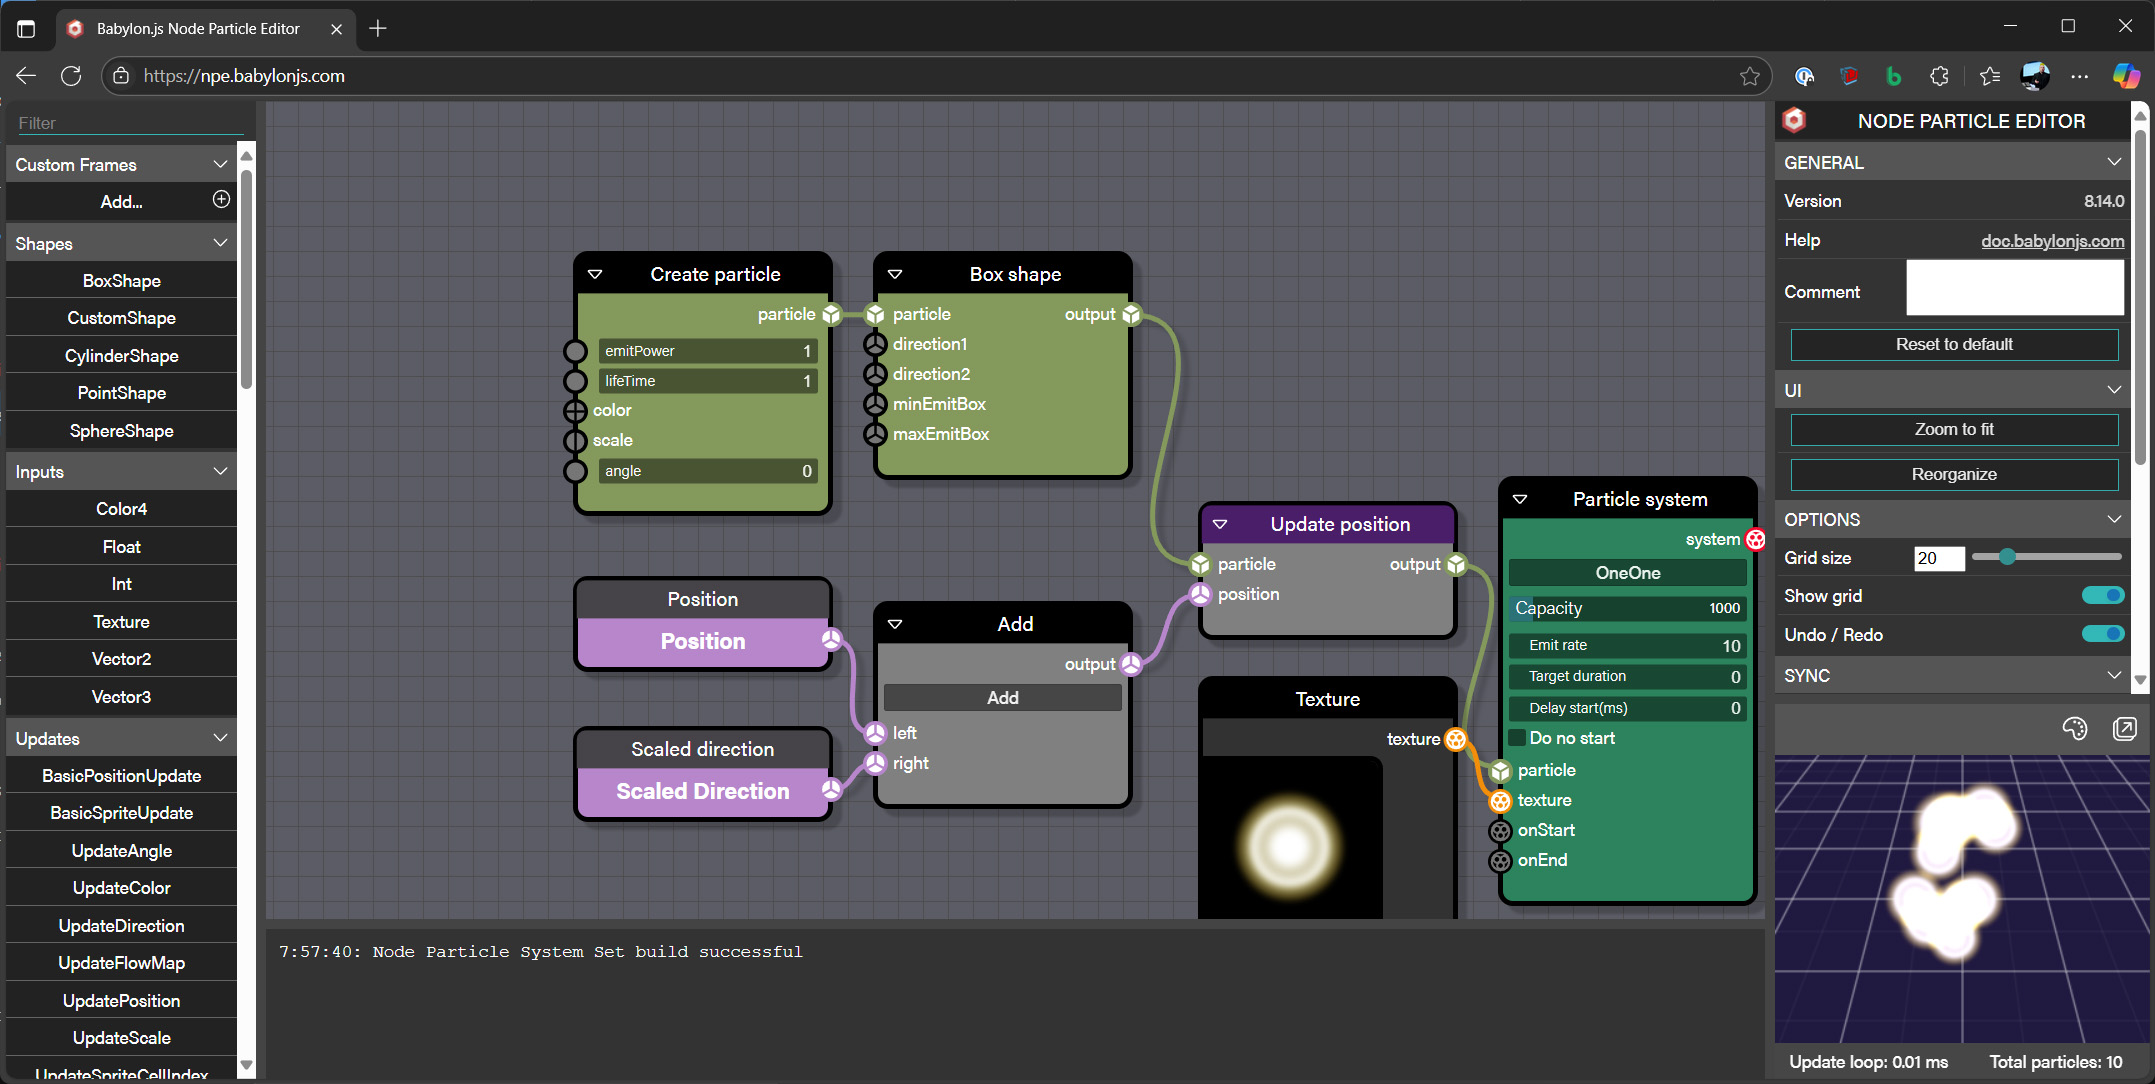Click the direction1 input port

(875, 344)
